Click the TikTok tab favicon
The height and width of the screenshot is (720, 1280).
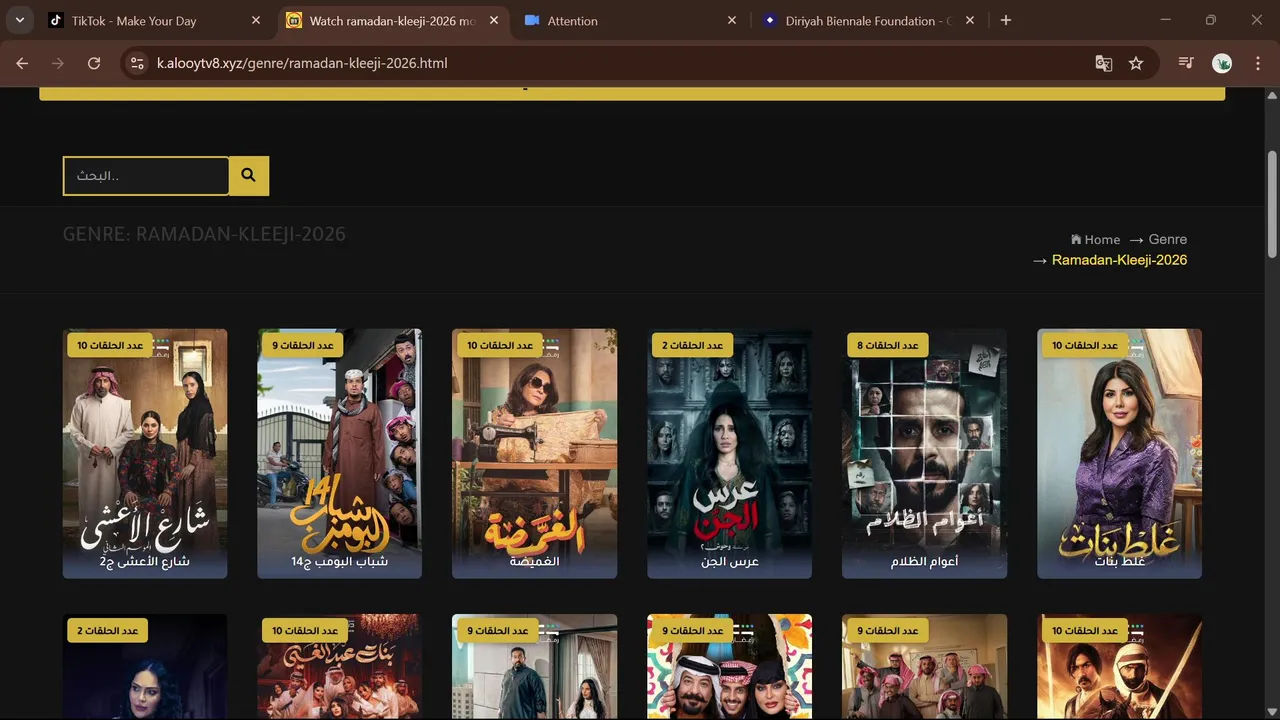click(56, 20)
